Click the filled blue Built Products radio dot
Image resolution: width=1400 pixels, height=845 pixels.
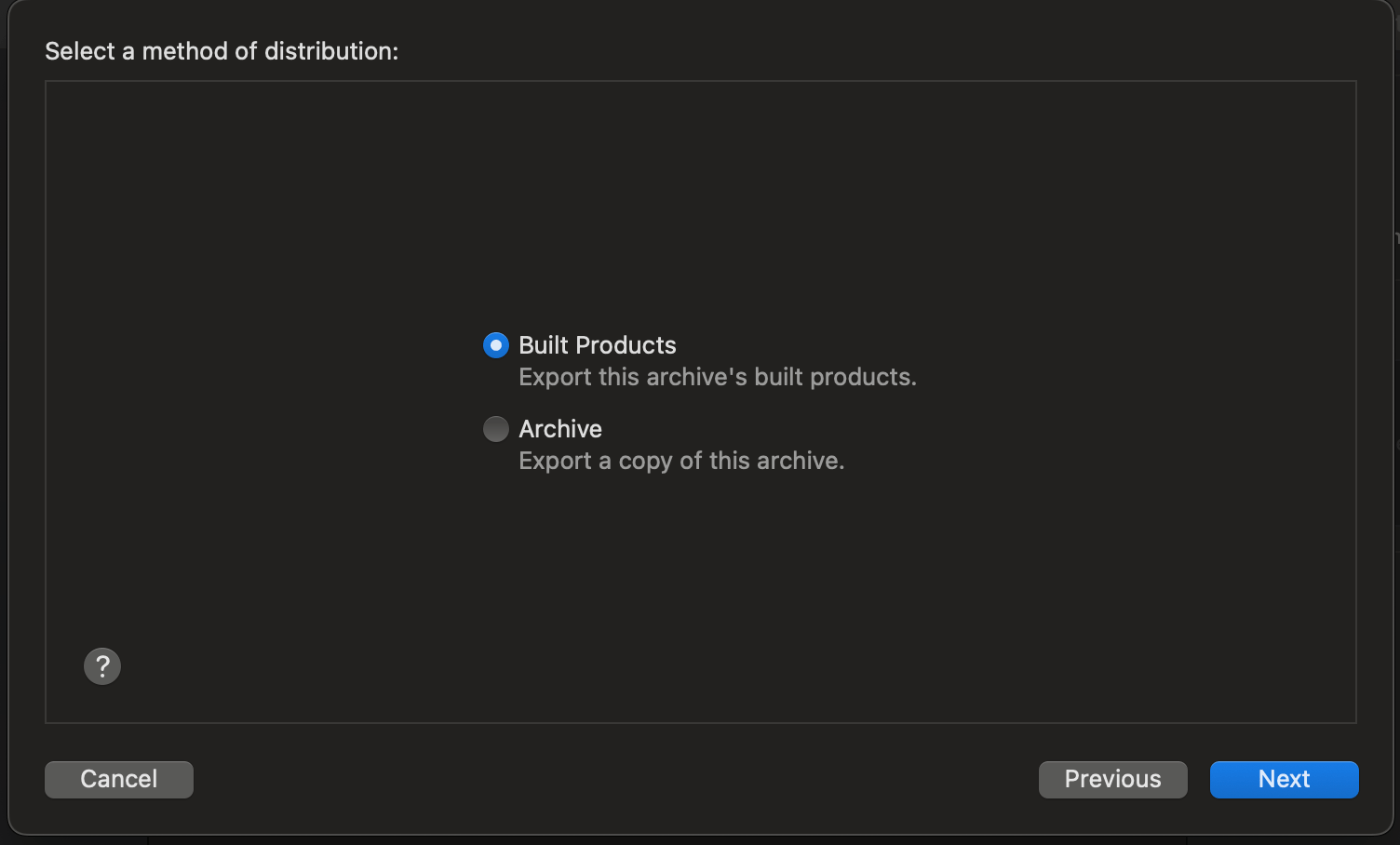pos(495,345)
